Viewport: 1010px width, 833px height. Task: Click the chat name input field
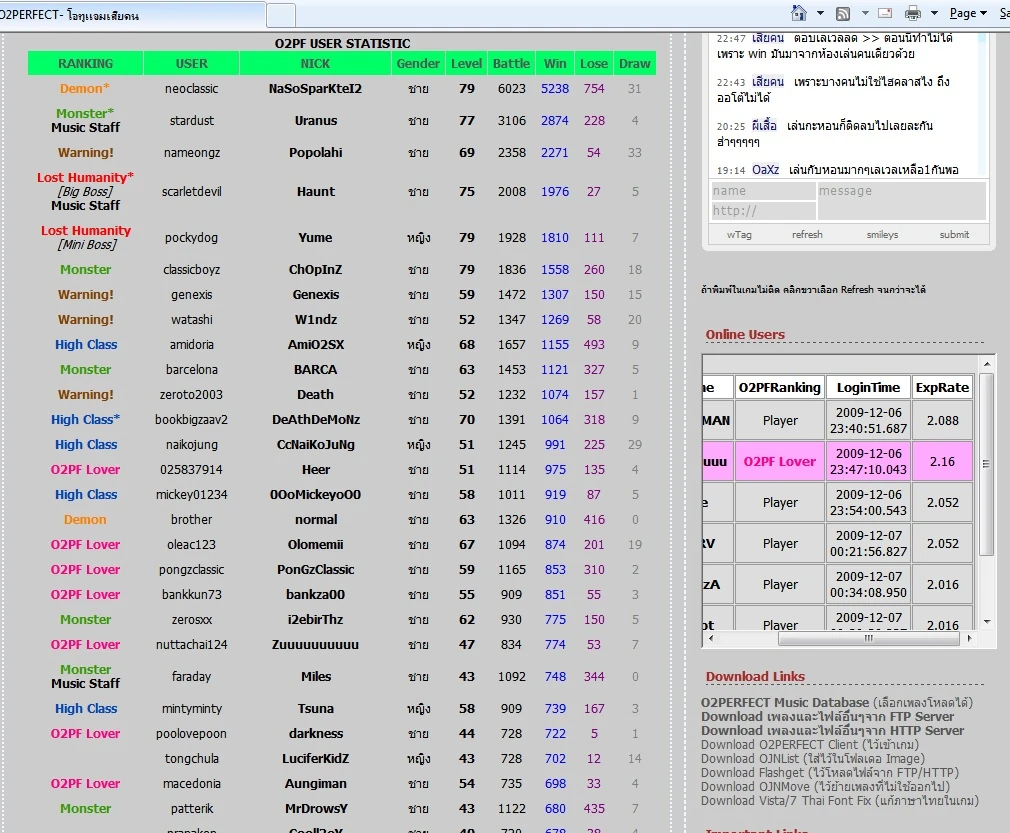click(x=763, y=191)
